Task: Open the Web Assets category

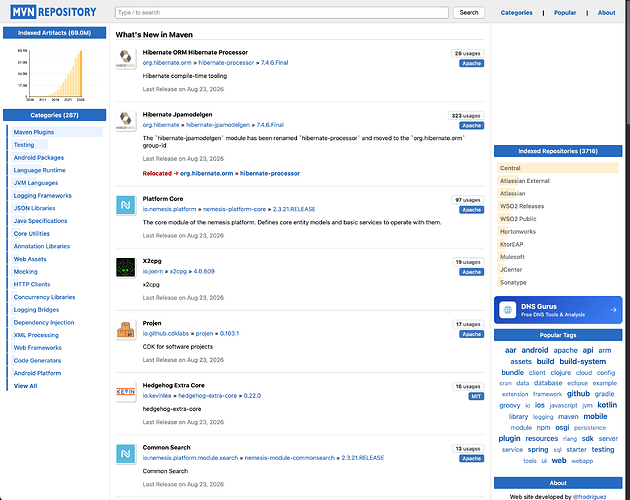Action: point(30,259)
